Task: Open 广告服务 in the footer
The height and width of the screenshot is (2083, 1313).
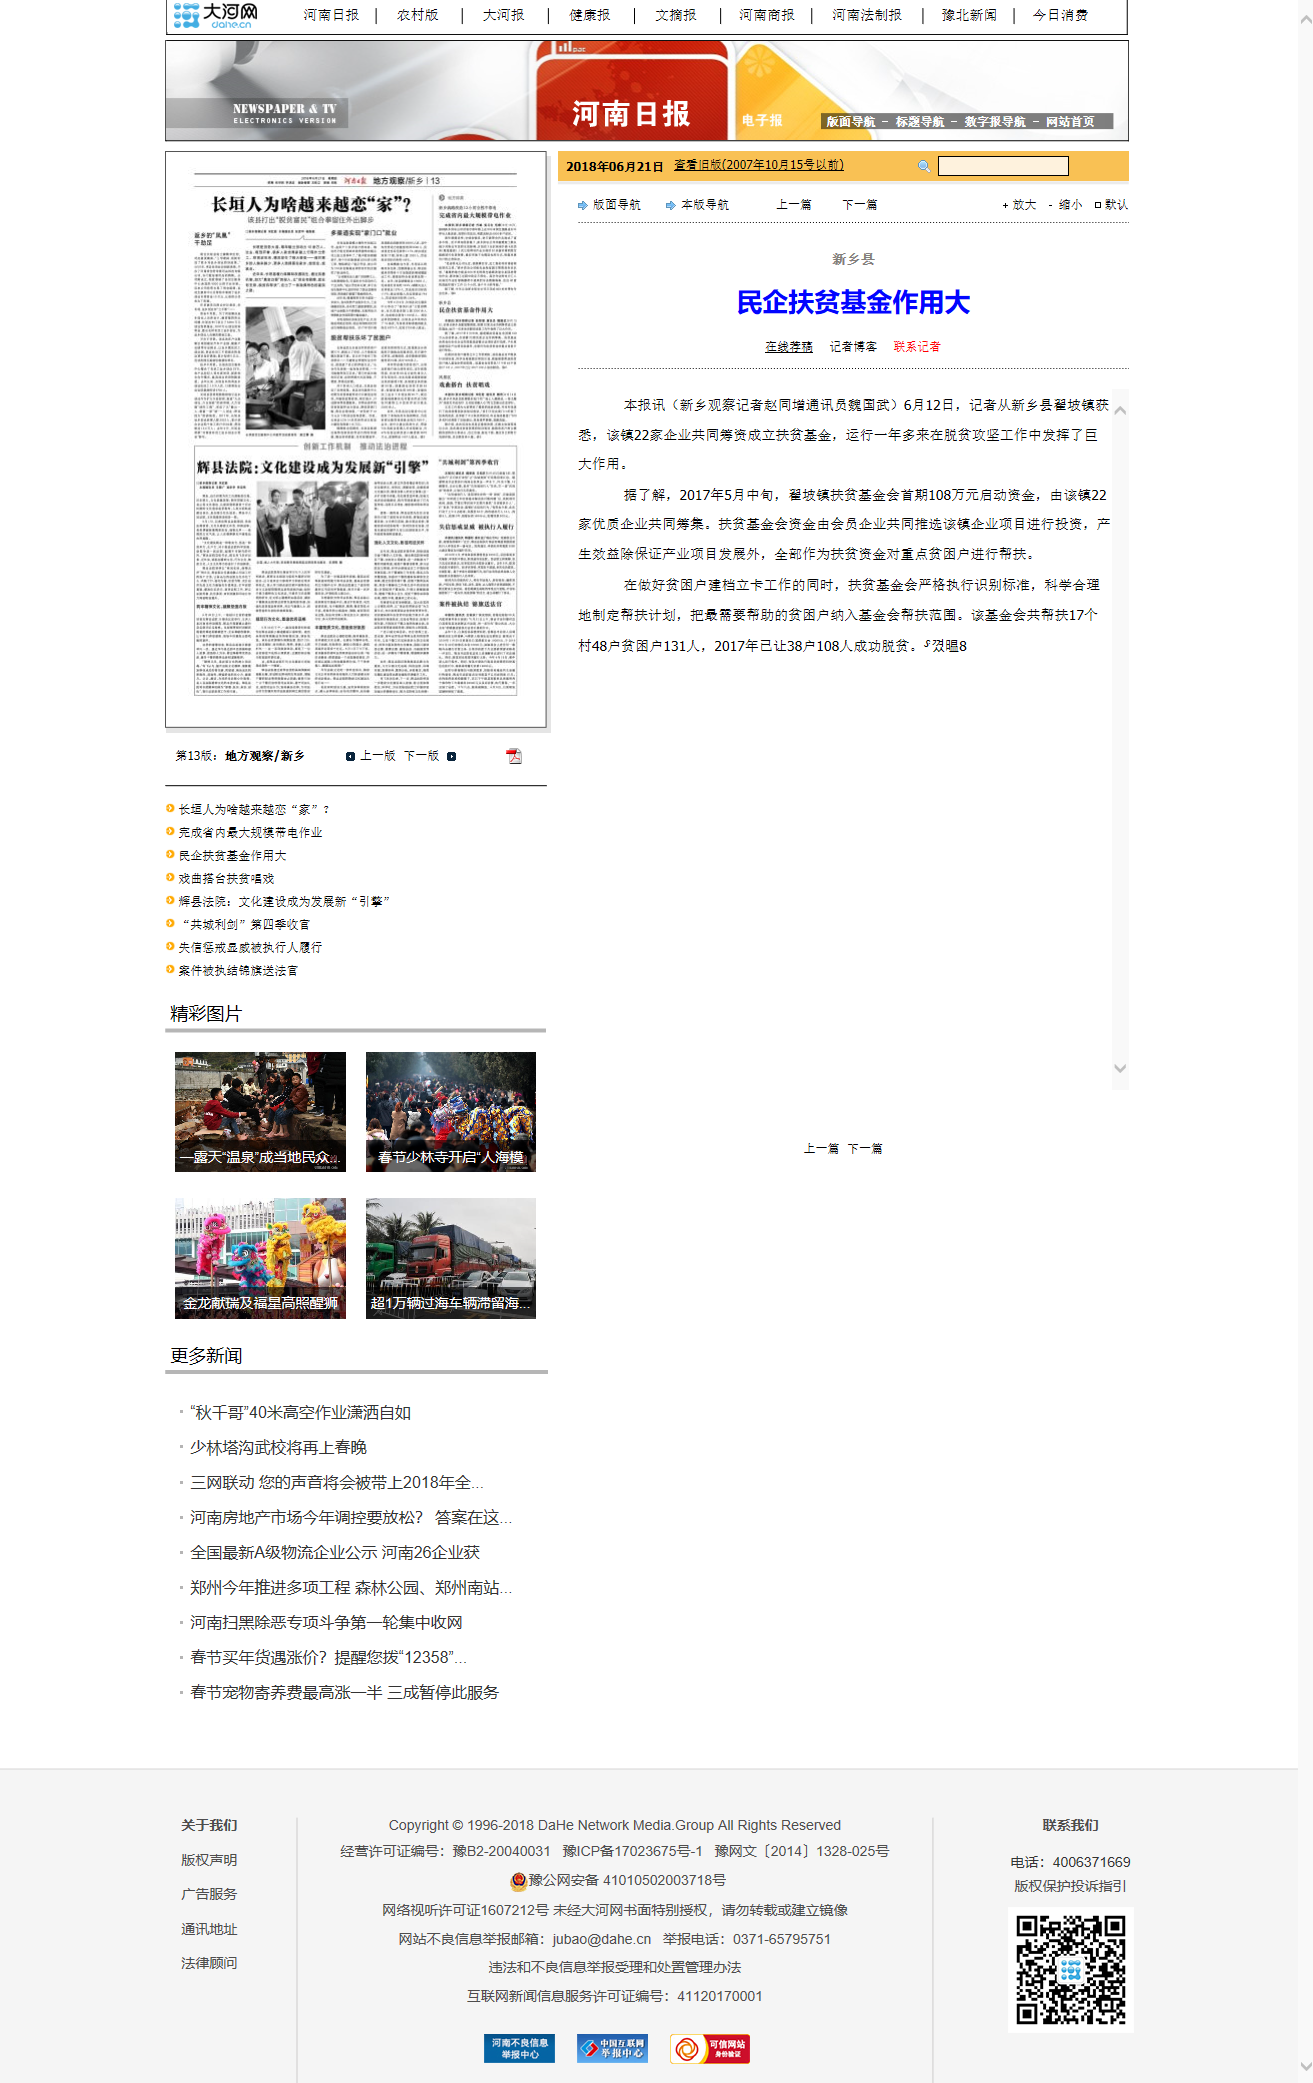Action: click(x=209, y=1894)
